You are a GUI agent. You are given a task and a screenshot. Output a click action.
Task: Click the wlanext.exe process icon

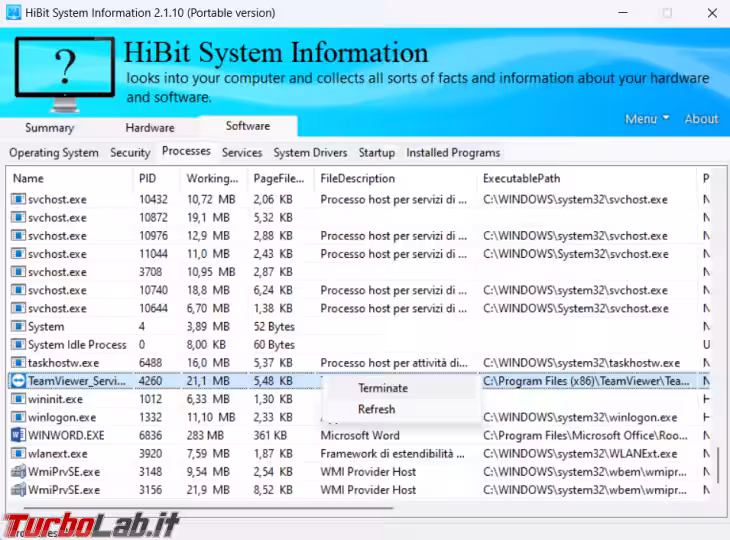17,454
